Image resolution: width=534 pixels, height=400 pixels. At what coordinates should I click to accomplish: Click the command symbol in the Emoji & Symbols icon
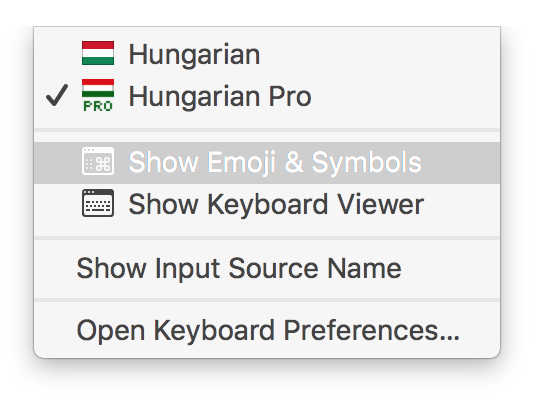click(103, 164)
